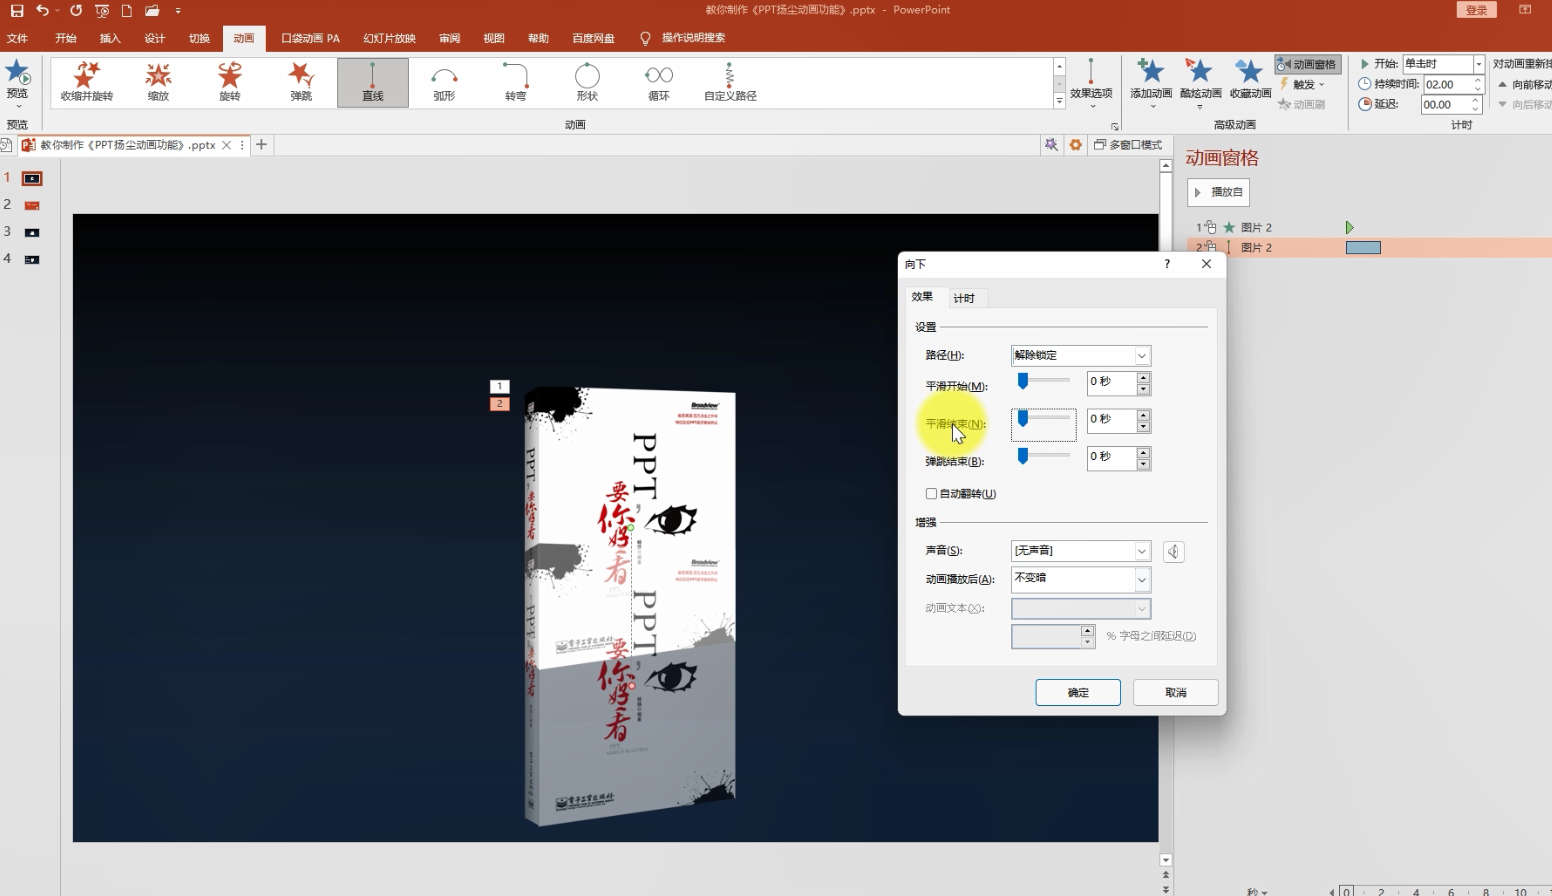The image size is (1552, 896).
Task: Open 效果选项 effect options
Action: pyautogui.click(x=1091, y=82)
